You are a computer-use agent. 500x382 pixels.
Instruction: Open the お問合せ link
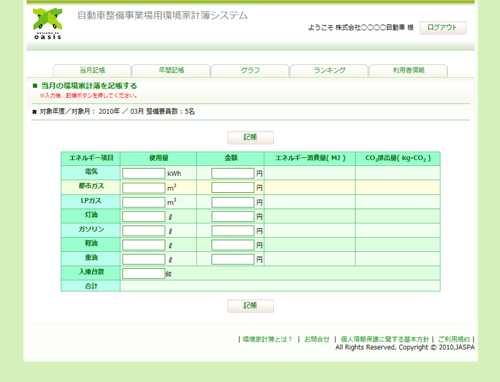(317, 339)
